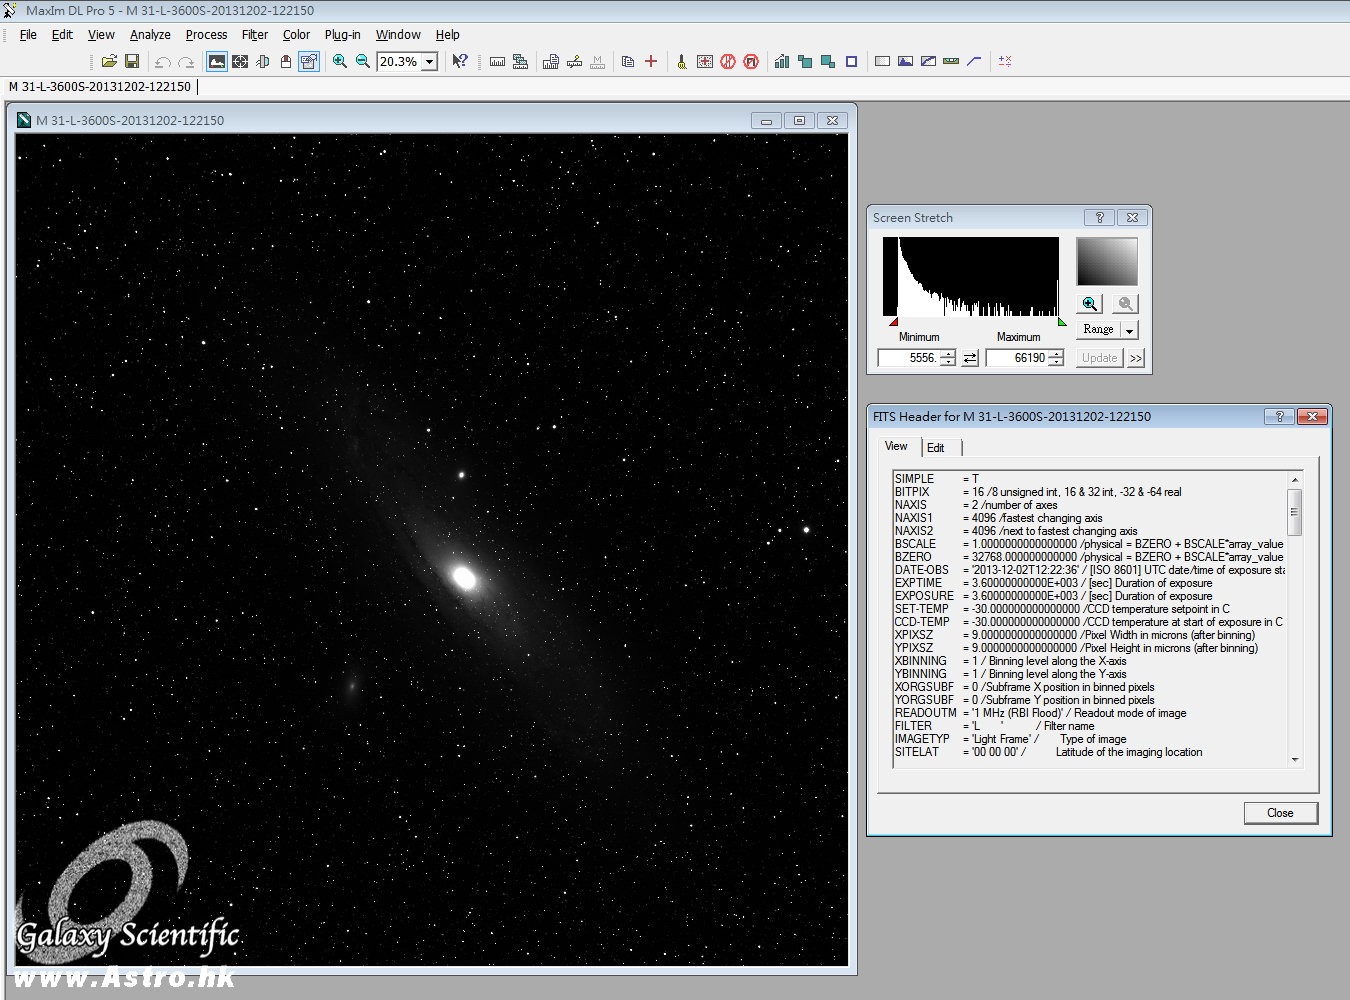This screenshot has height=1000, width=1350.
Task: Swap minimum and maximum stretch values
Action: [x=970, y=358]
